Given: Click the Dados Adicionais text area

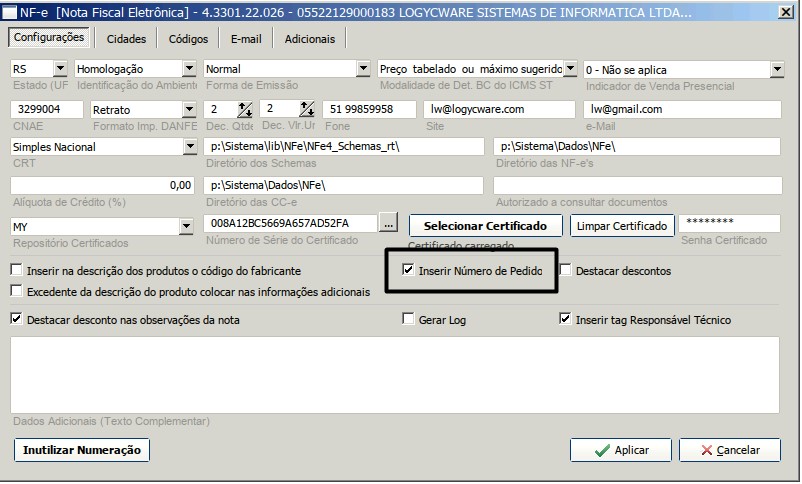Looking at the screenshot, I should click(395, 373).
